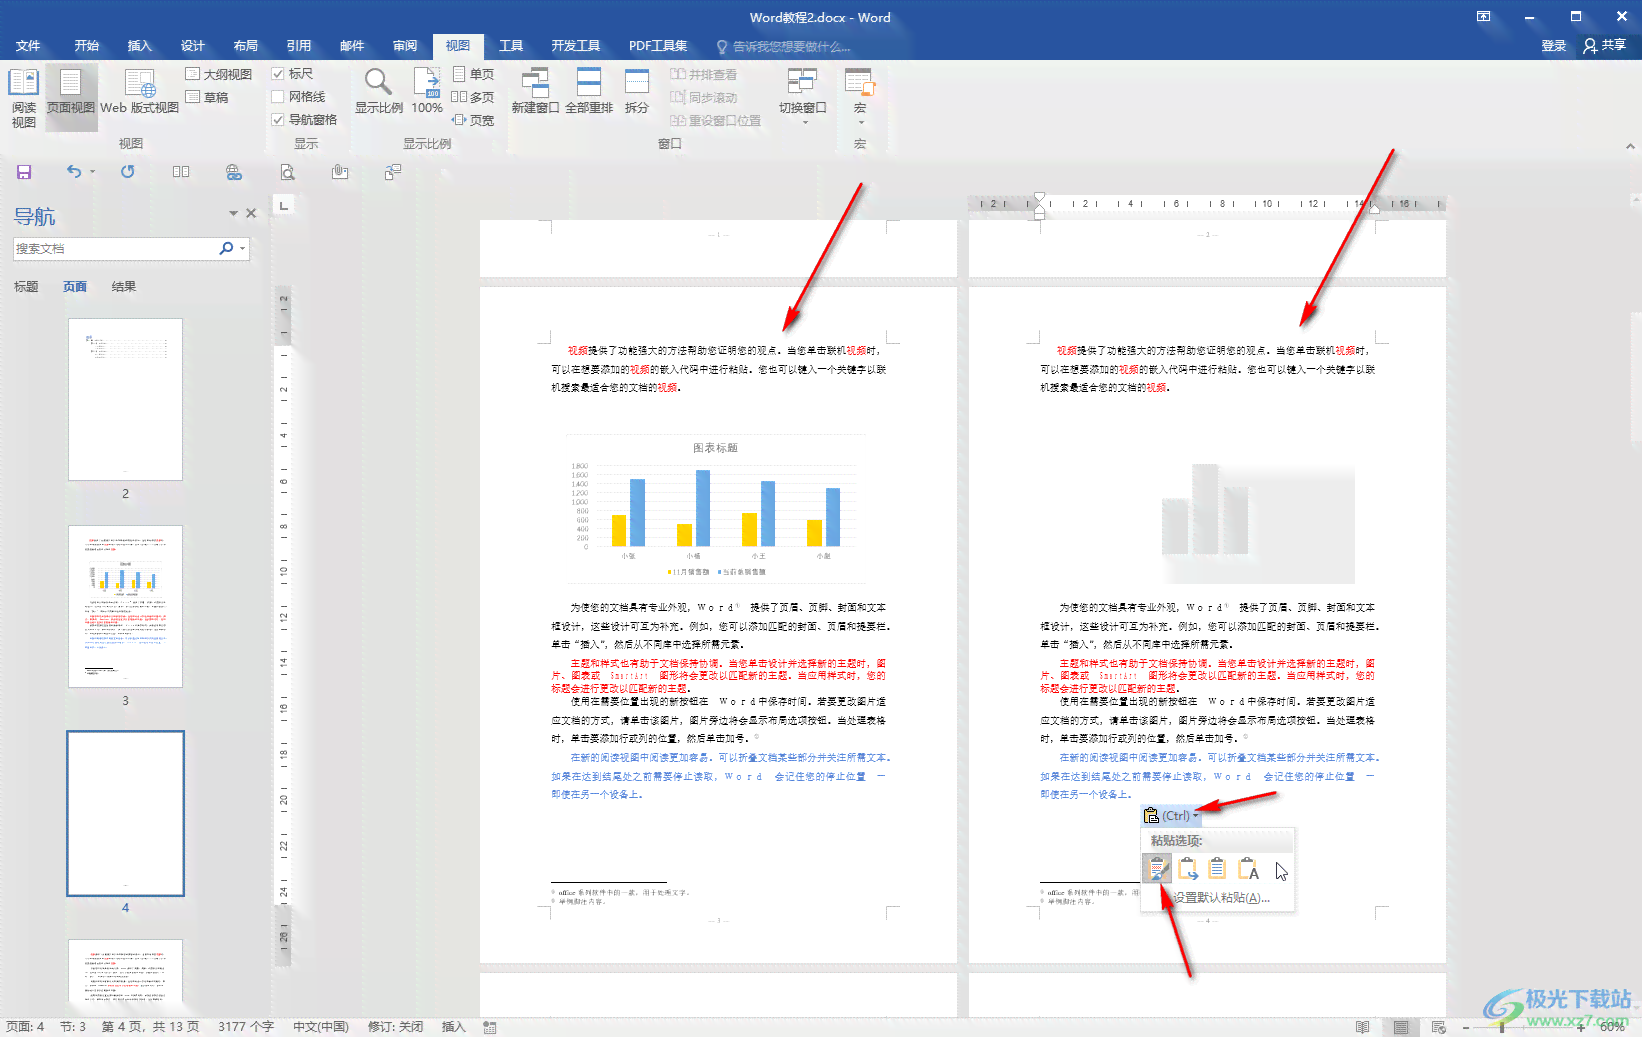This screenshot has height=1037, width=1642.
Task: Open the File tab
Action: pyautogui.click(x=28, y=46)
